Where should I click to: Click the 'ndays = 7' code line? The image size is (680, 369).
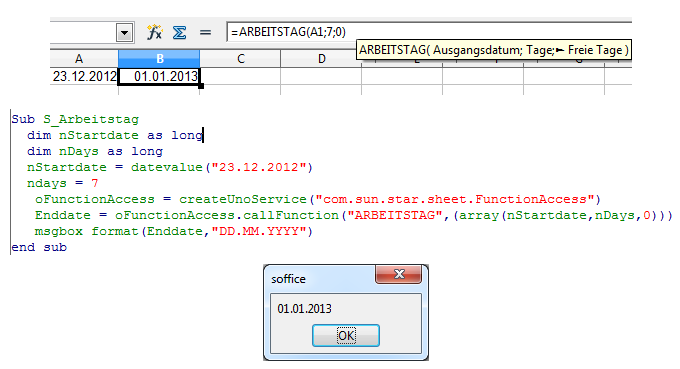(62, 183)
